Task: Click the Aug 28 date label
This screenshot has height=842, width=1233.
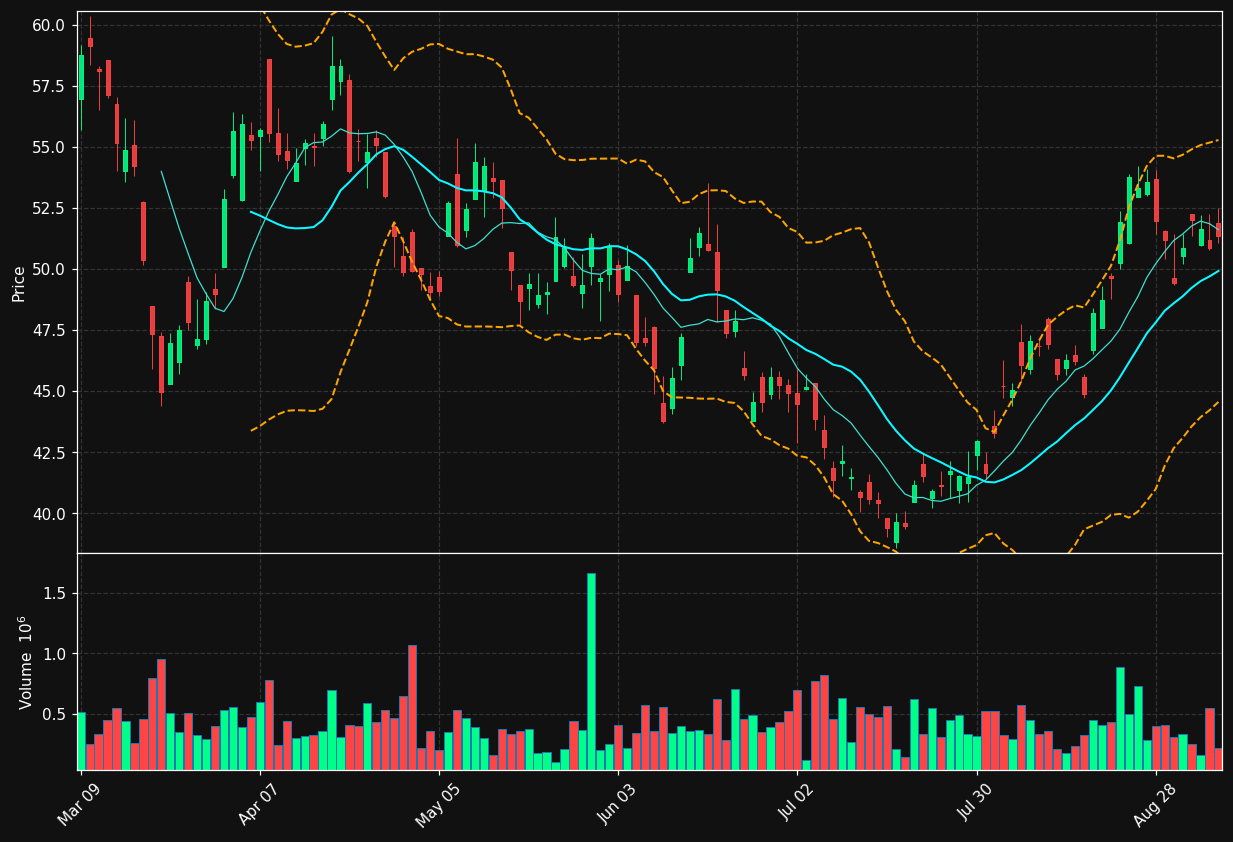Action: 1153,804
